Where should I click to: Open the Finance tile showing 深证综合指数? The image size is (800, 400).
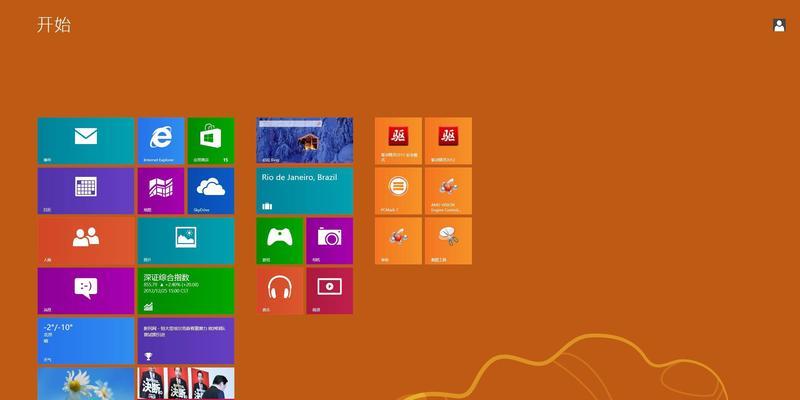[186, 291]
